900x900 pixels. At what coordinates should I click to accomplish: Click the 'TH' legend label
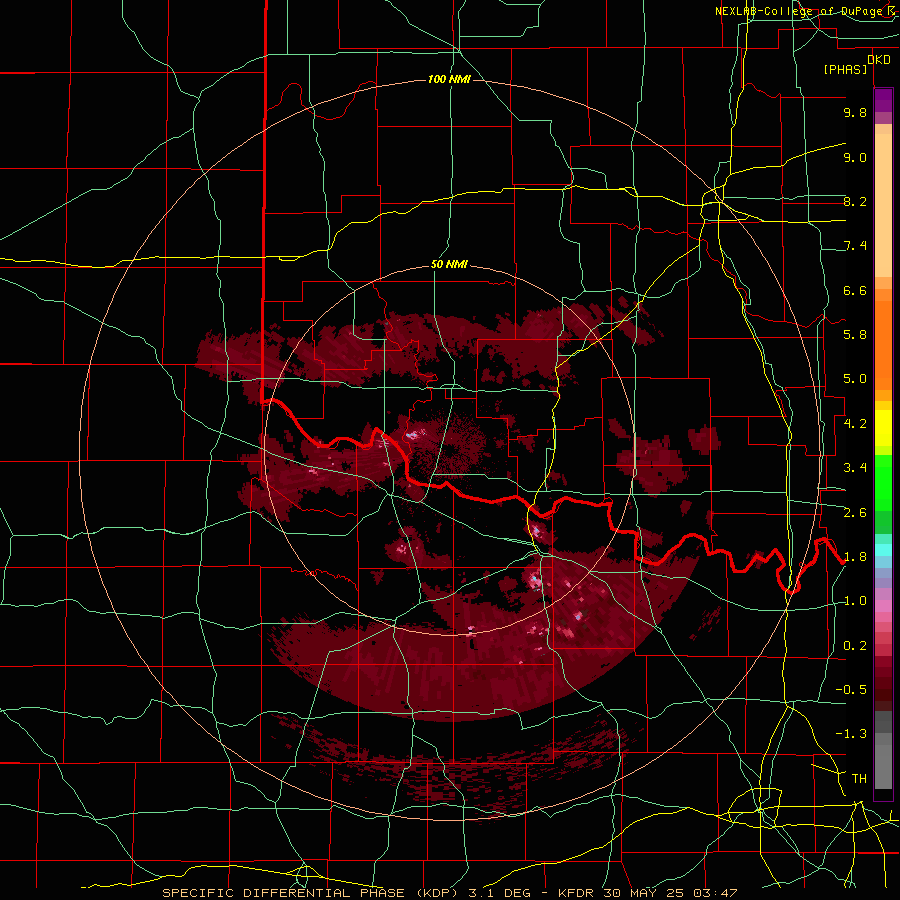(x=859, y=779)
